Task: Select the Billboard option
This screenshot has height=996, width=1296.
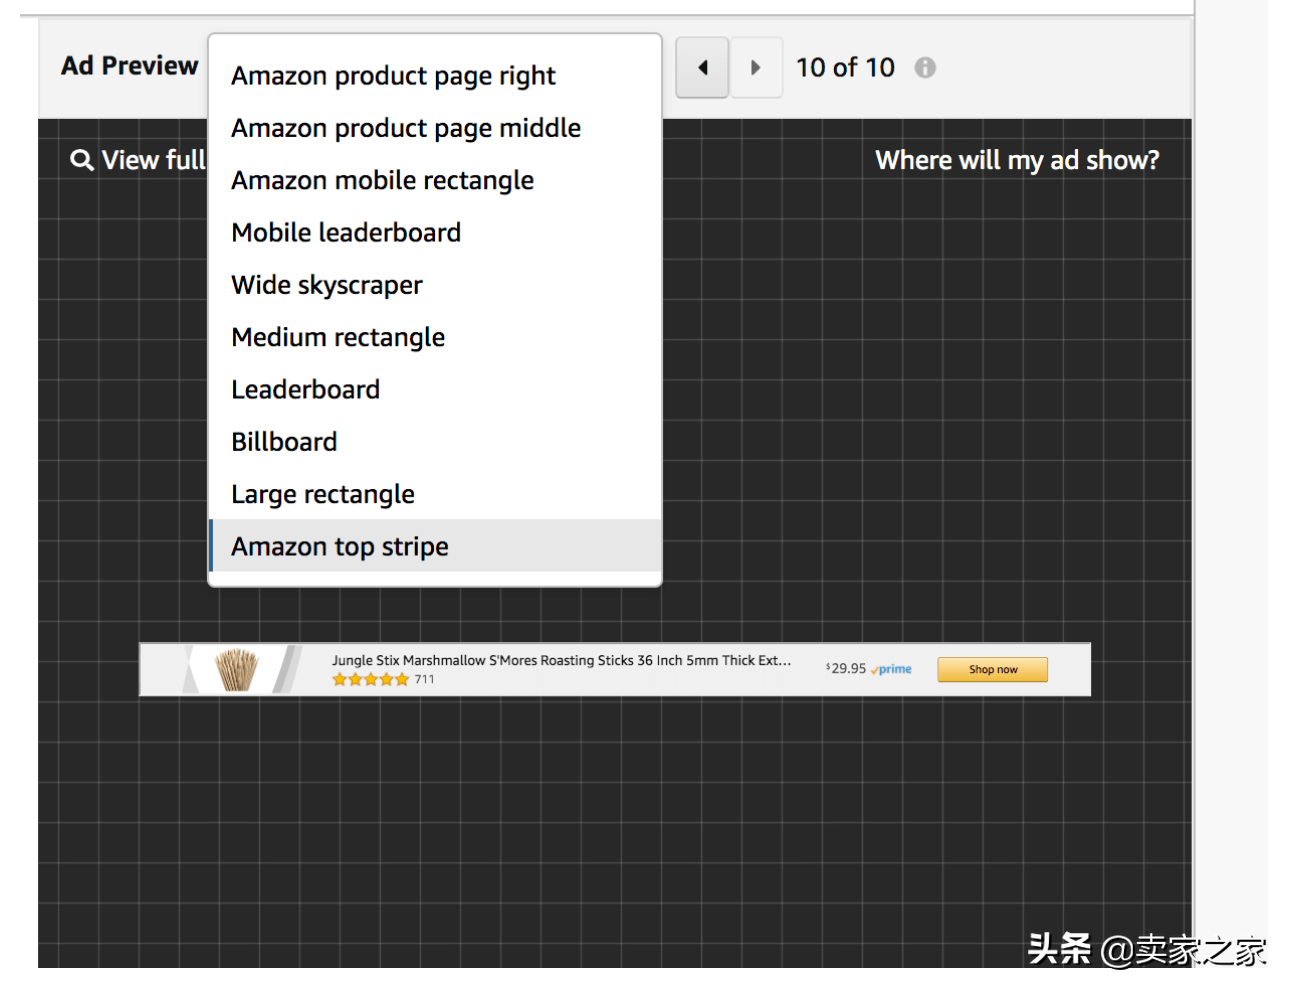Action: click(x=435, y=441)
